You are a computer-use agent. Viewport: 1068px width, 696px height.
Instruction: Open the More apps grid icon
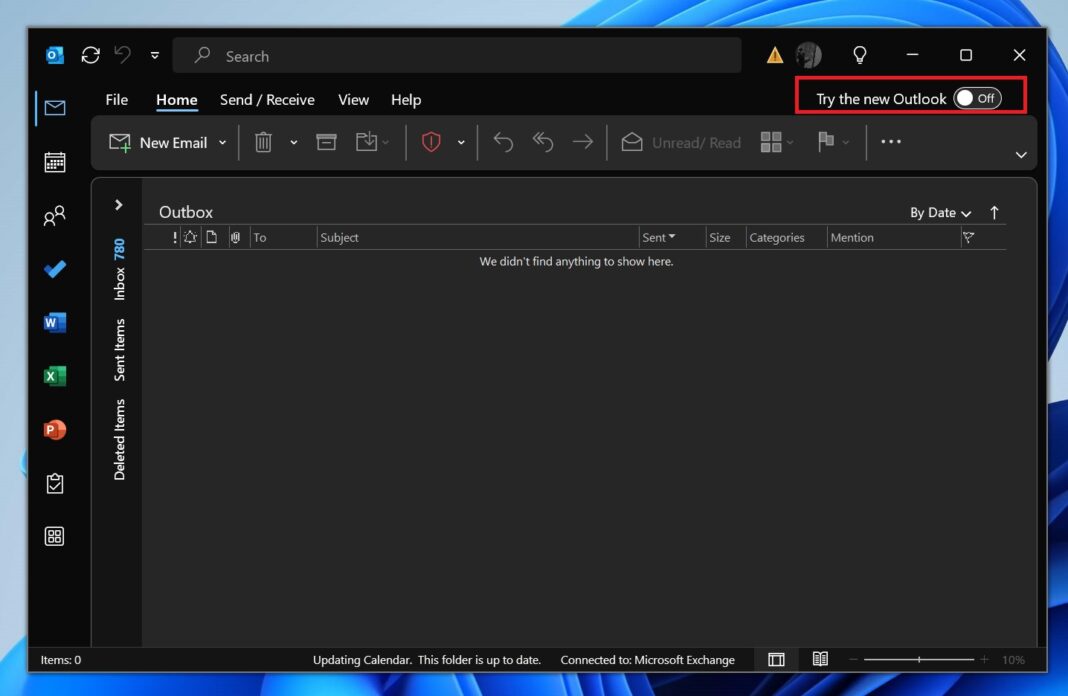click(x=56, y=536)
